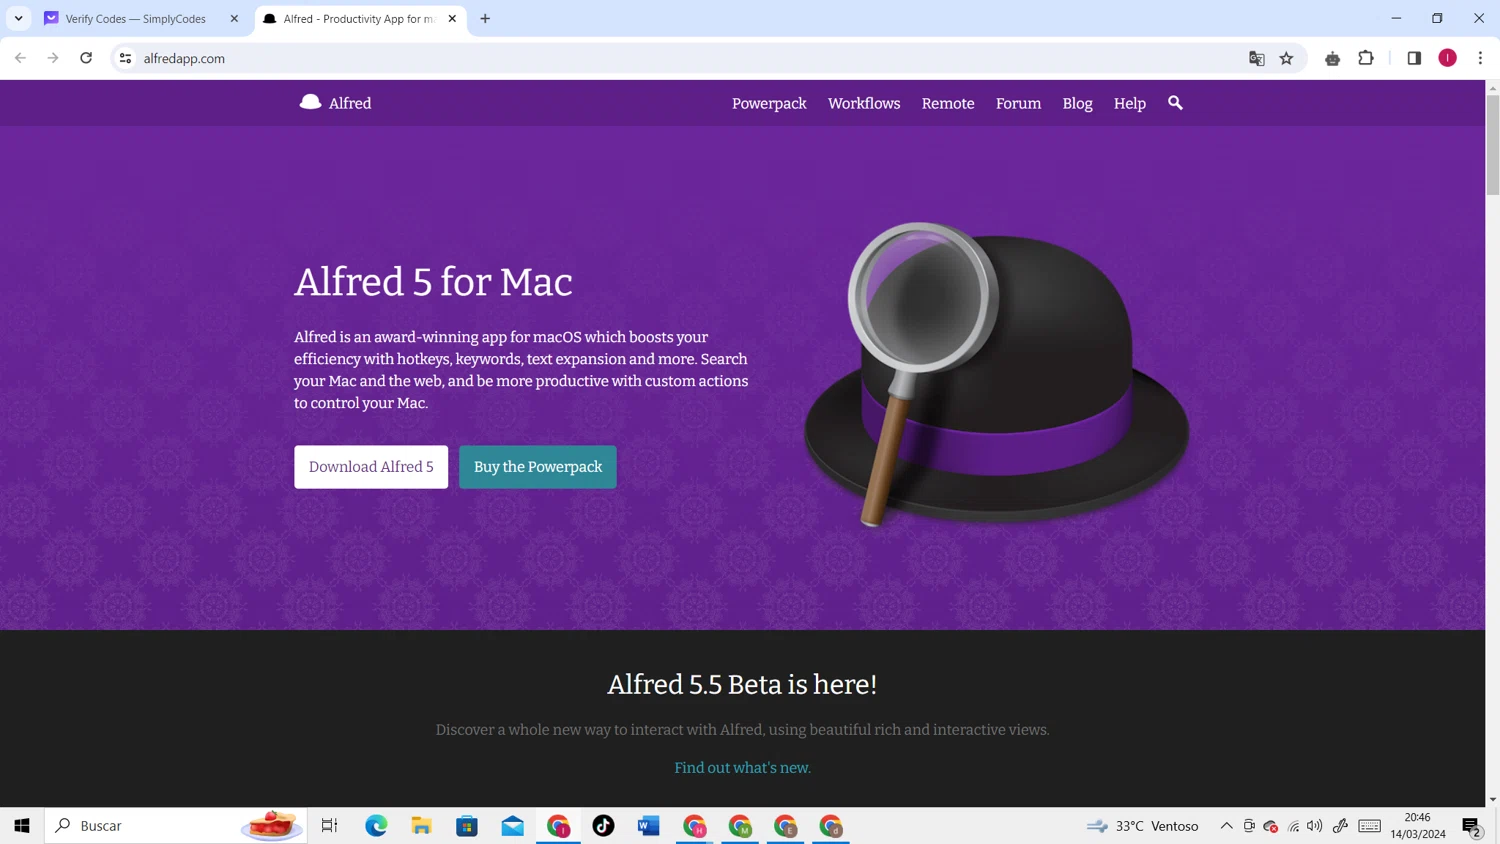Screen dimensions: 1500x844
Task: Click the Alfred hat logo in header
Action: (x=310, y=102)
